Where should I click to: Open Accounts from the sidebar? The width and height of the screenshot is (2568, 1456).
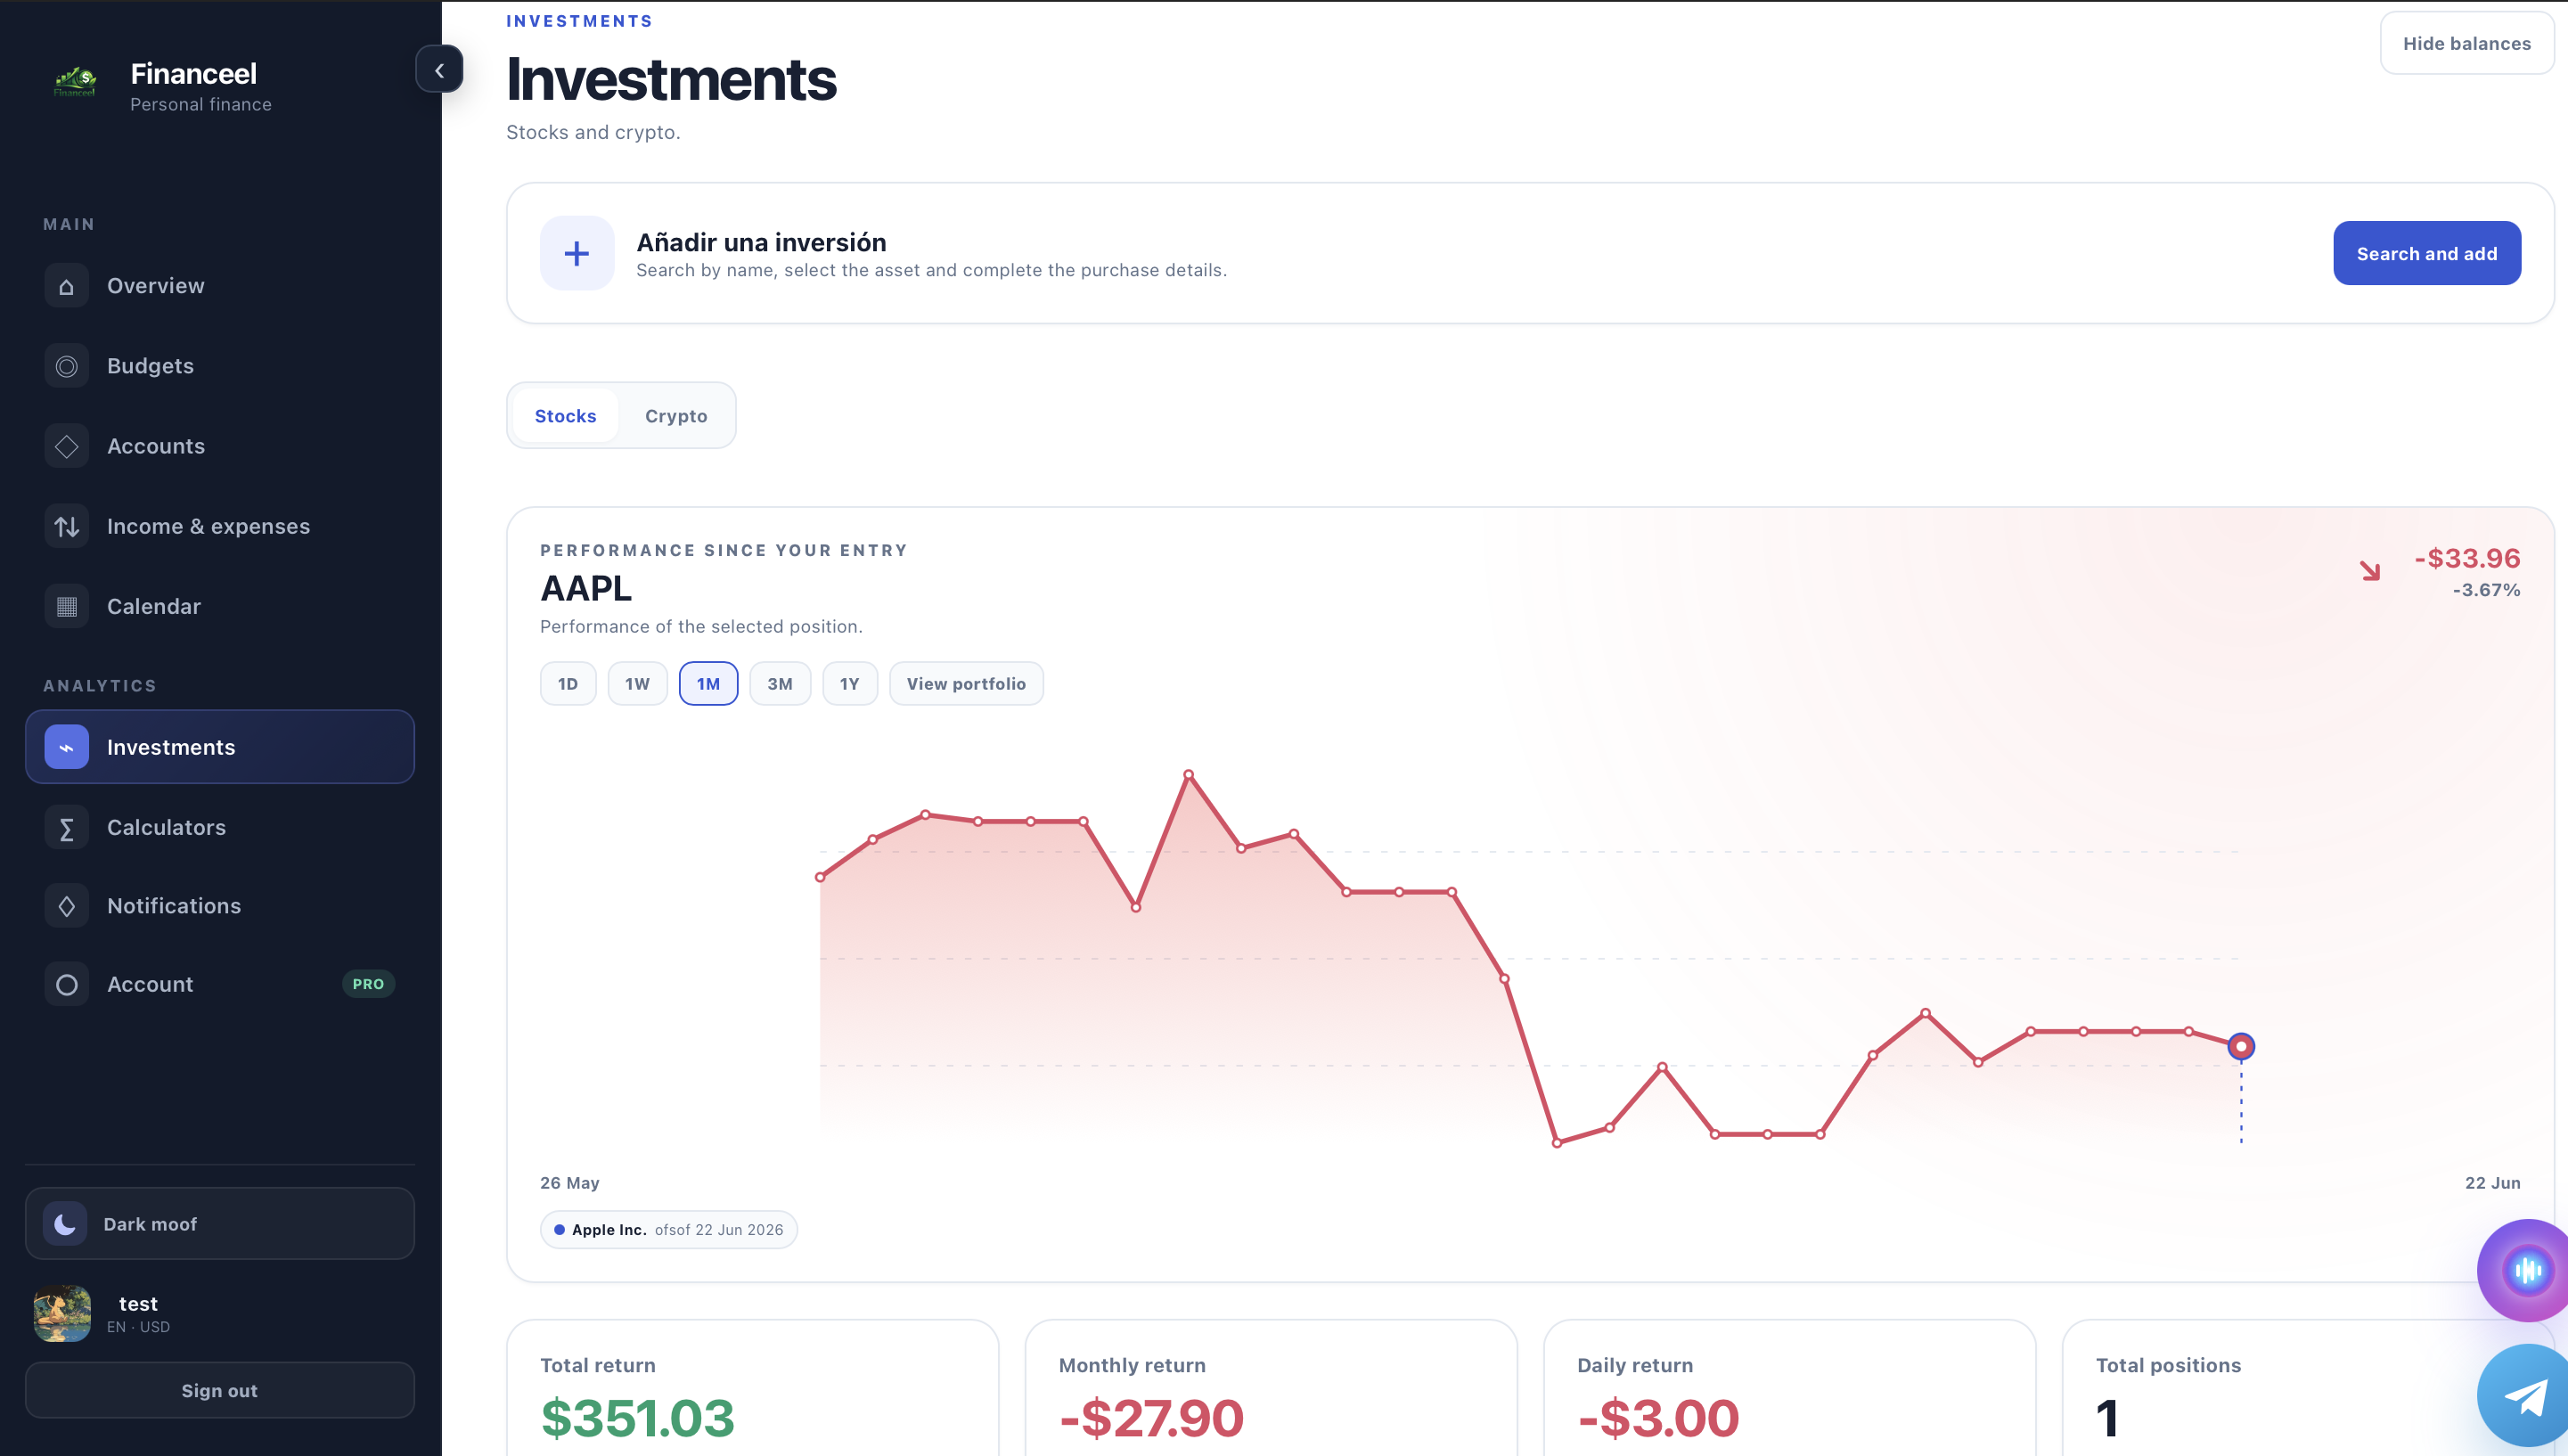[156, 446]
